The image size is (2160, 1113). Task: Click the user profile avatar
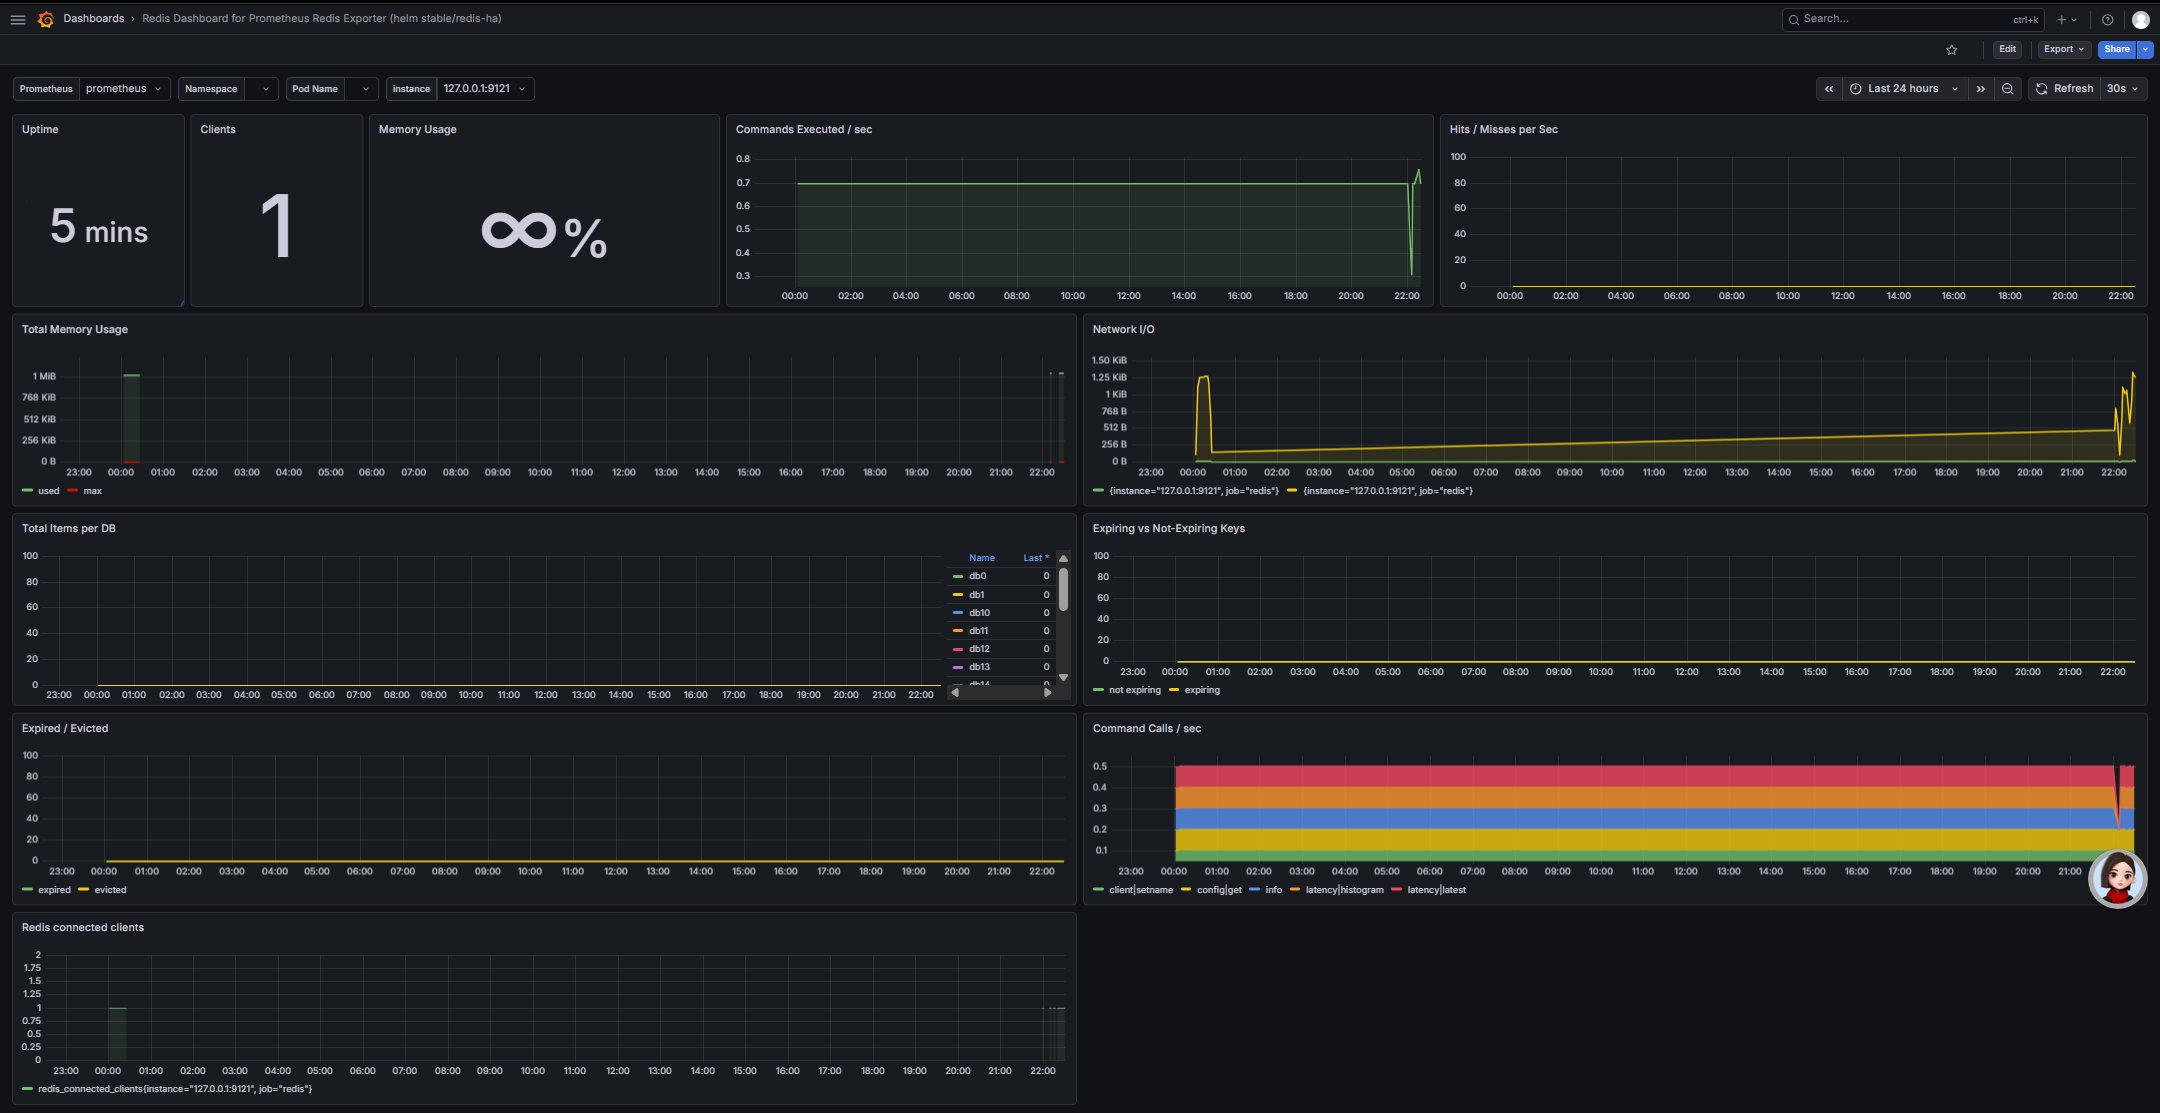pos(2140,20)
